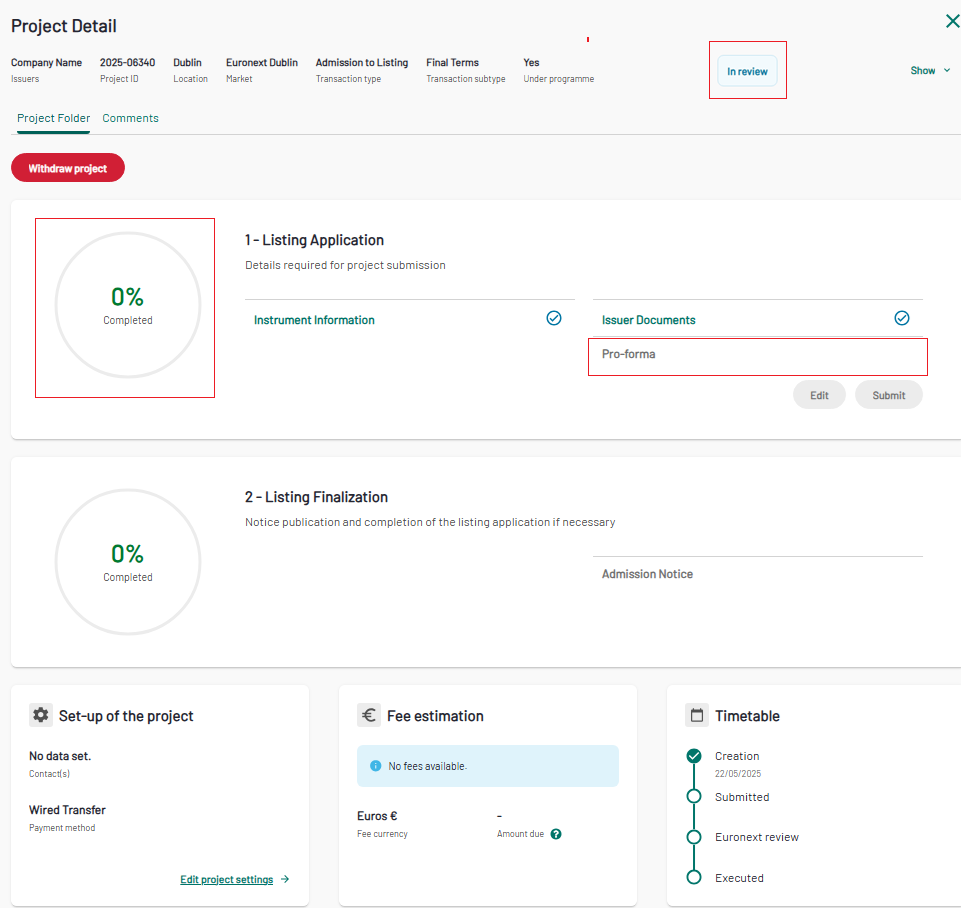Click the euro icon beside Fee estimation
Screen dimensions: 961x908
(368, 715)
